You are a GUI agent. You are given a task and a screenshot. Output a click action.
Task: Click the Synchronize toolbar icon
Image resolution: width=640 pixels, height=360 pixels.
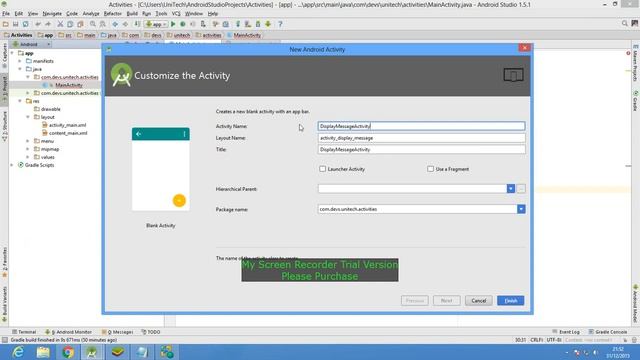pyautogui.click(x=25, y=24)
